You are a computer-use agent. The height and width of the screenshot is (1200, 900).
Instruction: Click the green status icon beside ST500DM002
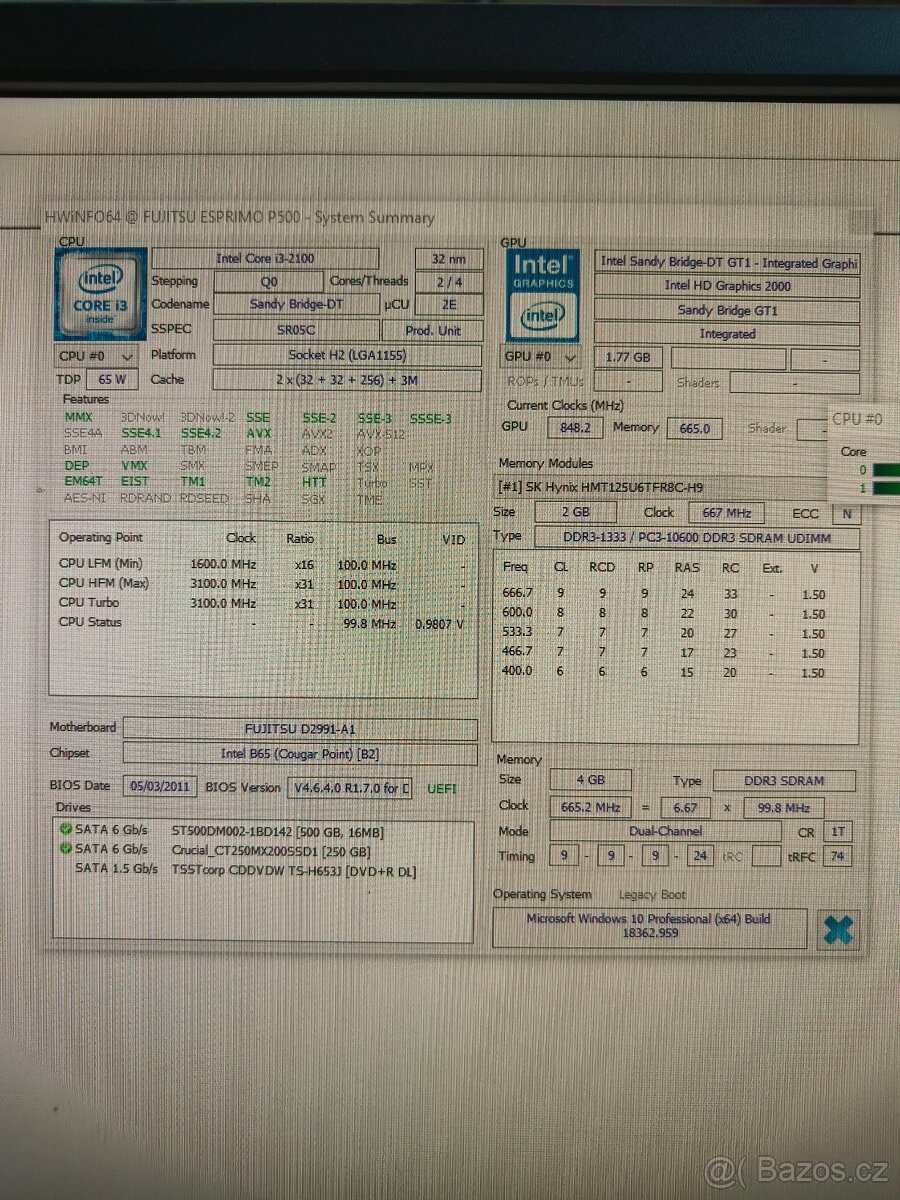[66, 830]
